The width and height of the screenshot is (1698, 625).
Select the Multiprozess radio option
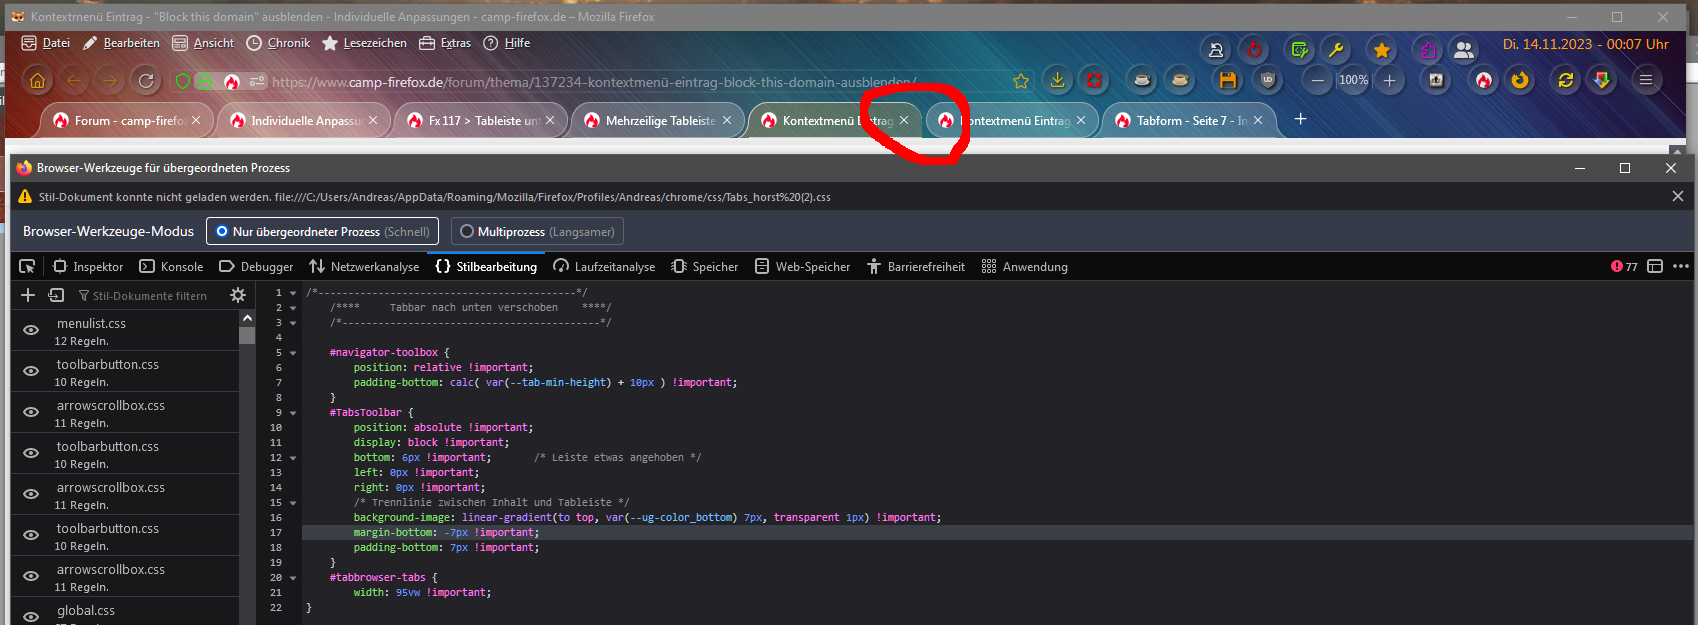(x=467, y=231)
